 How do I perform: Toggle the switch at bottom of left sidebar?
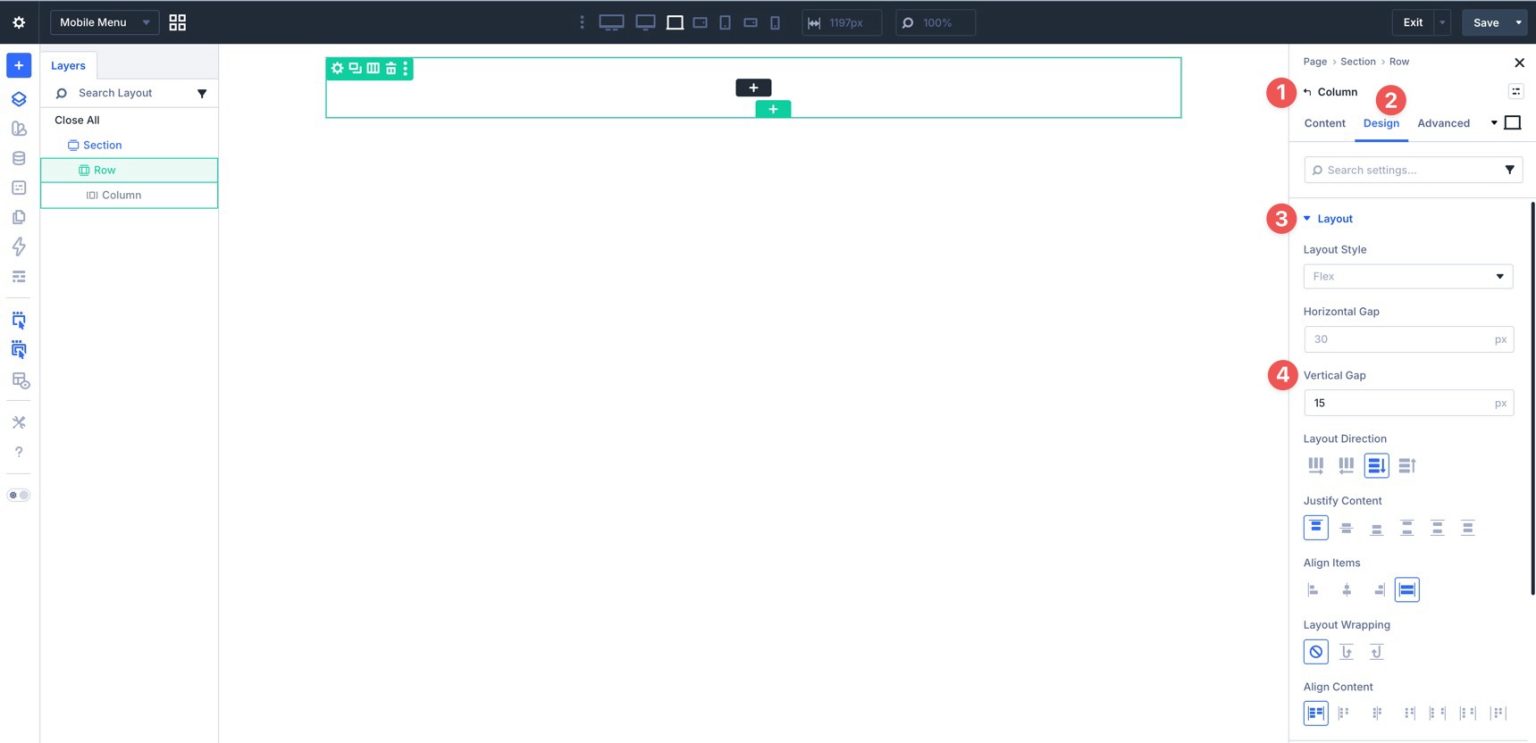[19, 495]
